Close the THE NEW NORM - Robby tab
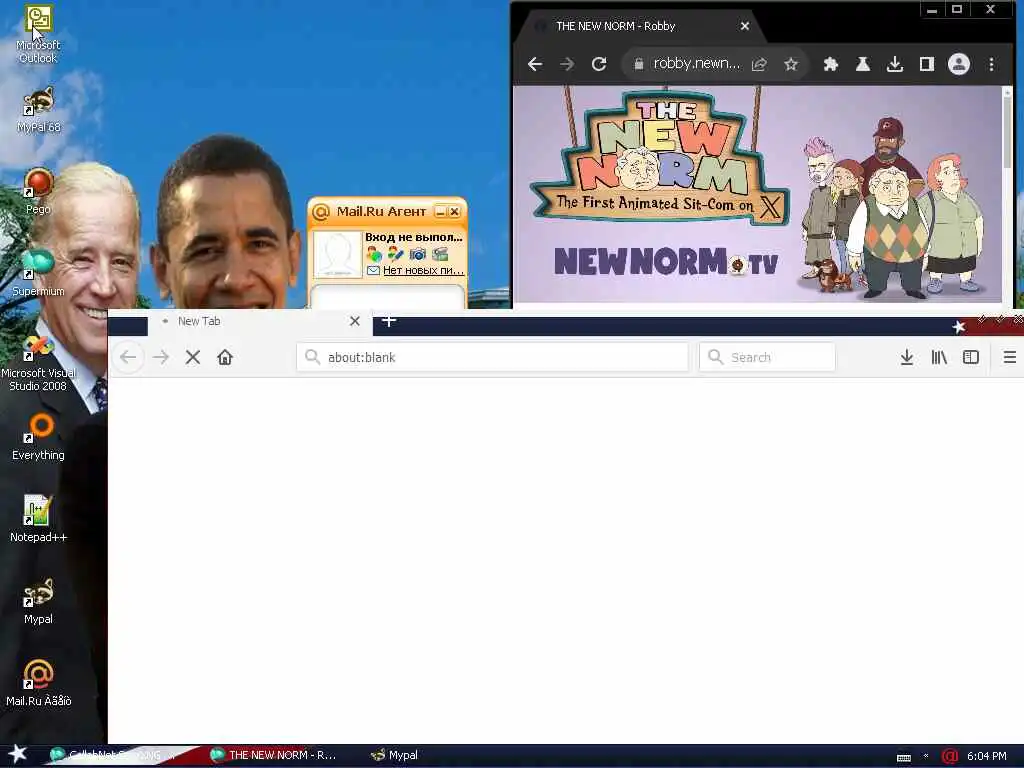The height and width of the screenshot is (768, 1024). click(745, 26)
